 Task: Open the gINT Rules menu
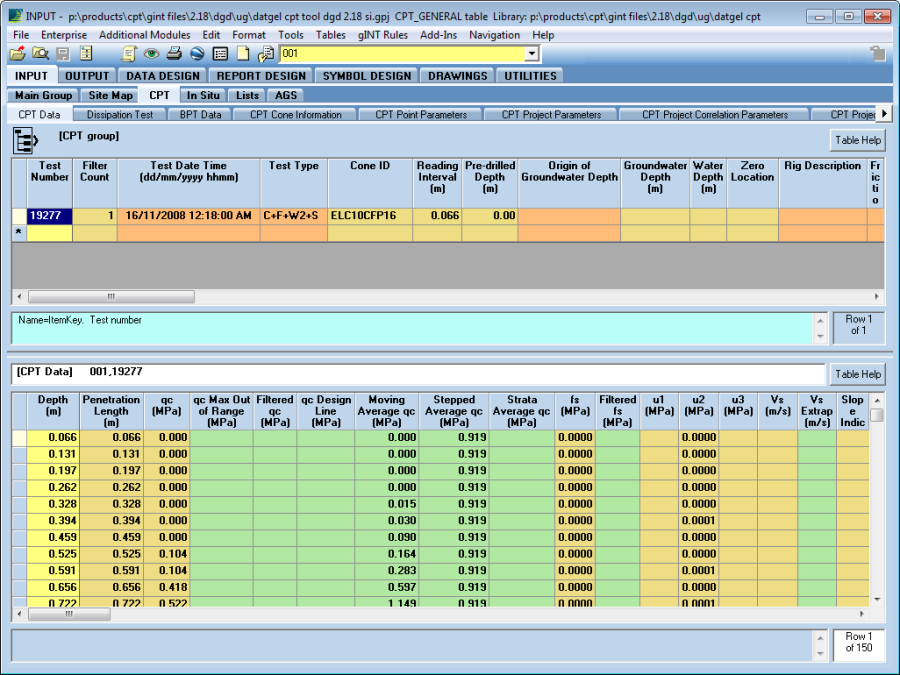[x=383, y=35]
